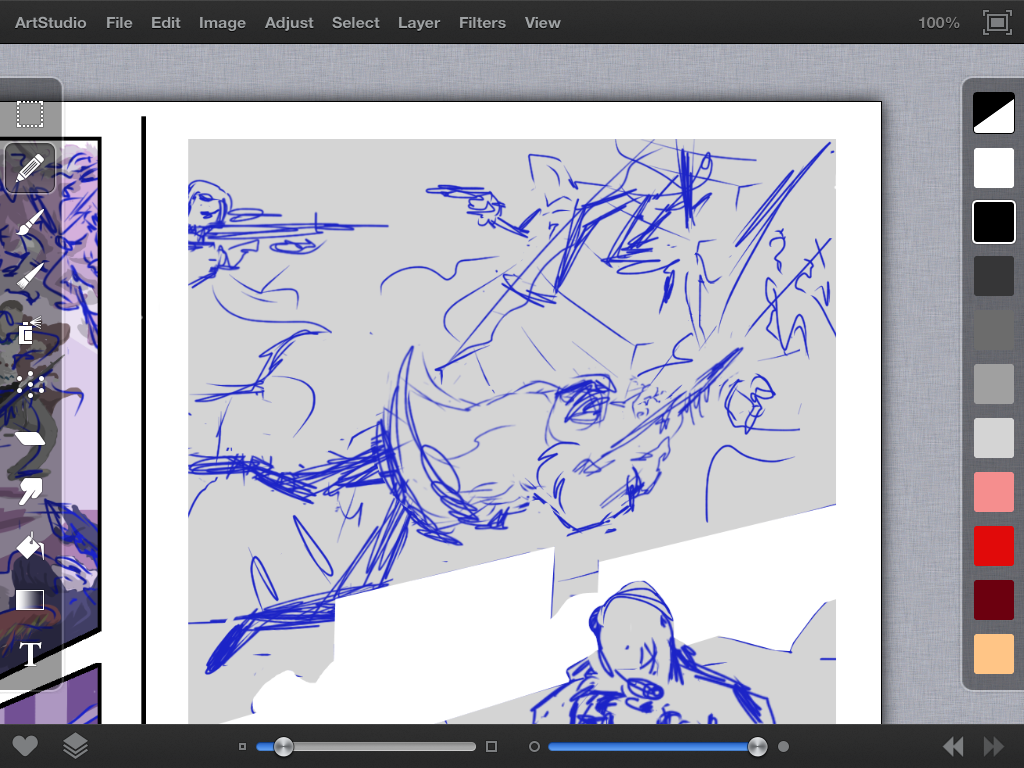Viewport: 1024px width, 768px height.
Task: Select the thin Brush tool
Action: click(x=30, y=276)
